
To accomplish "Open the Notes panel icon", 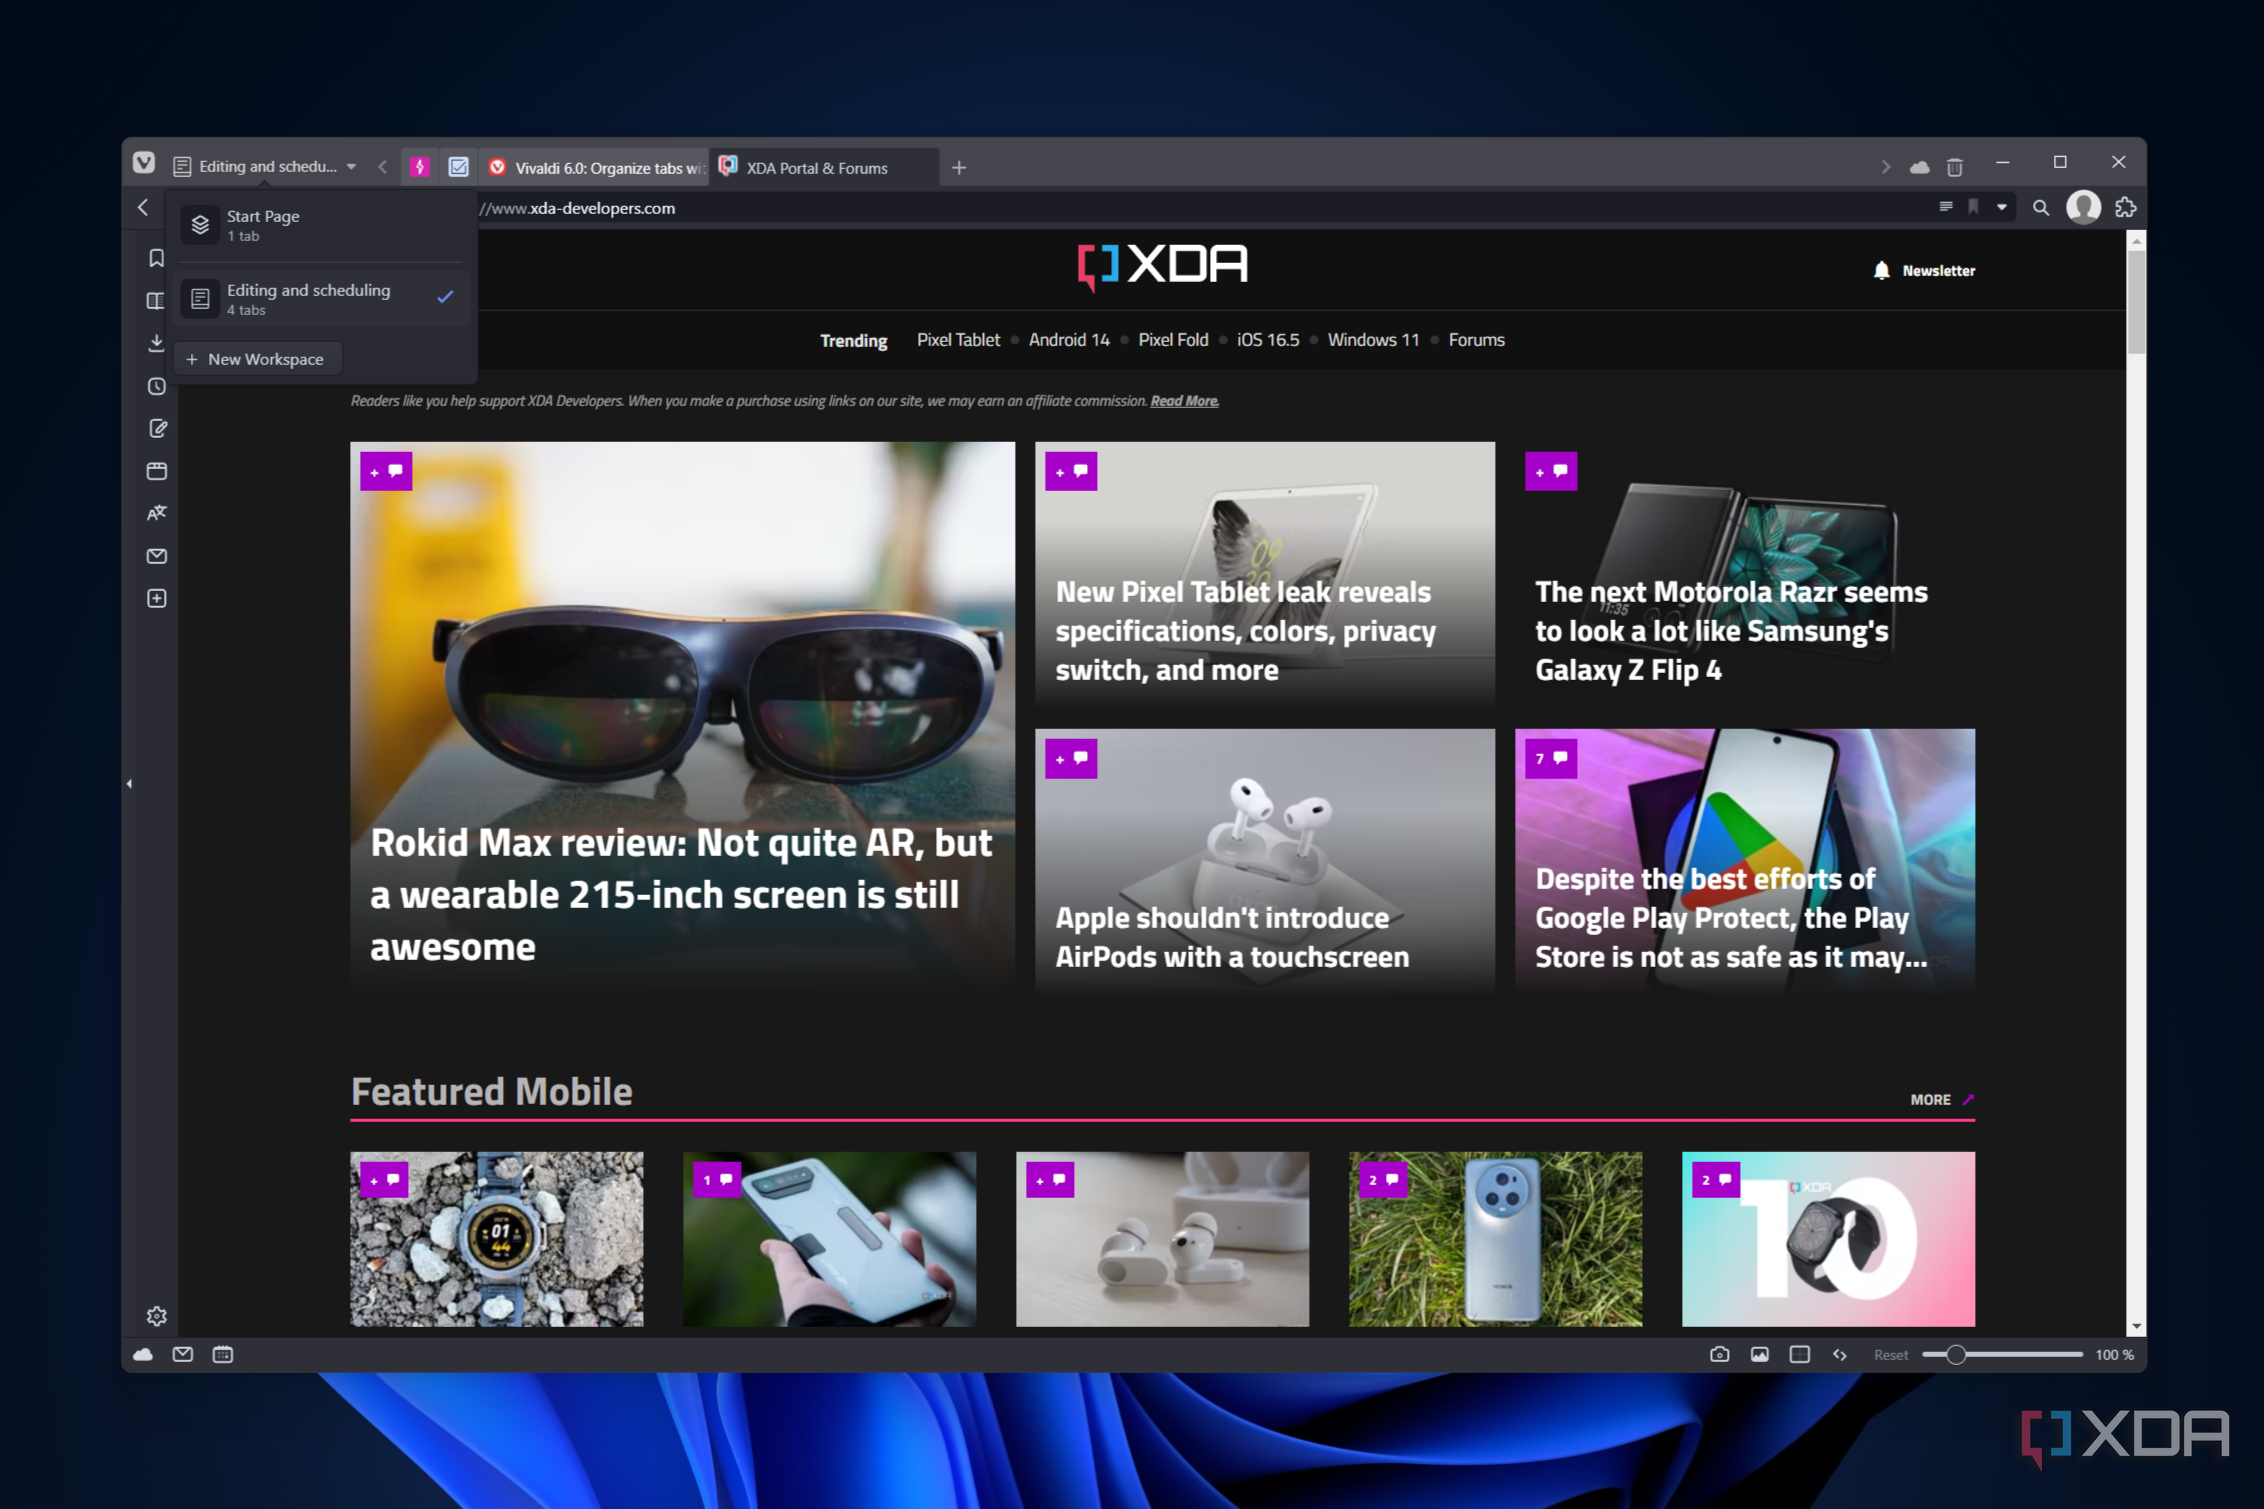I will tap(156, 428).
